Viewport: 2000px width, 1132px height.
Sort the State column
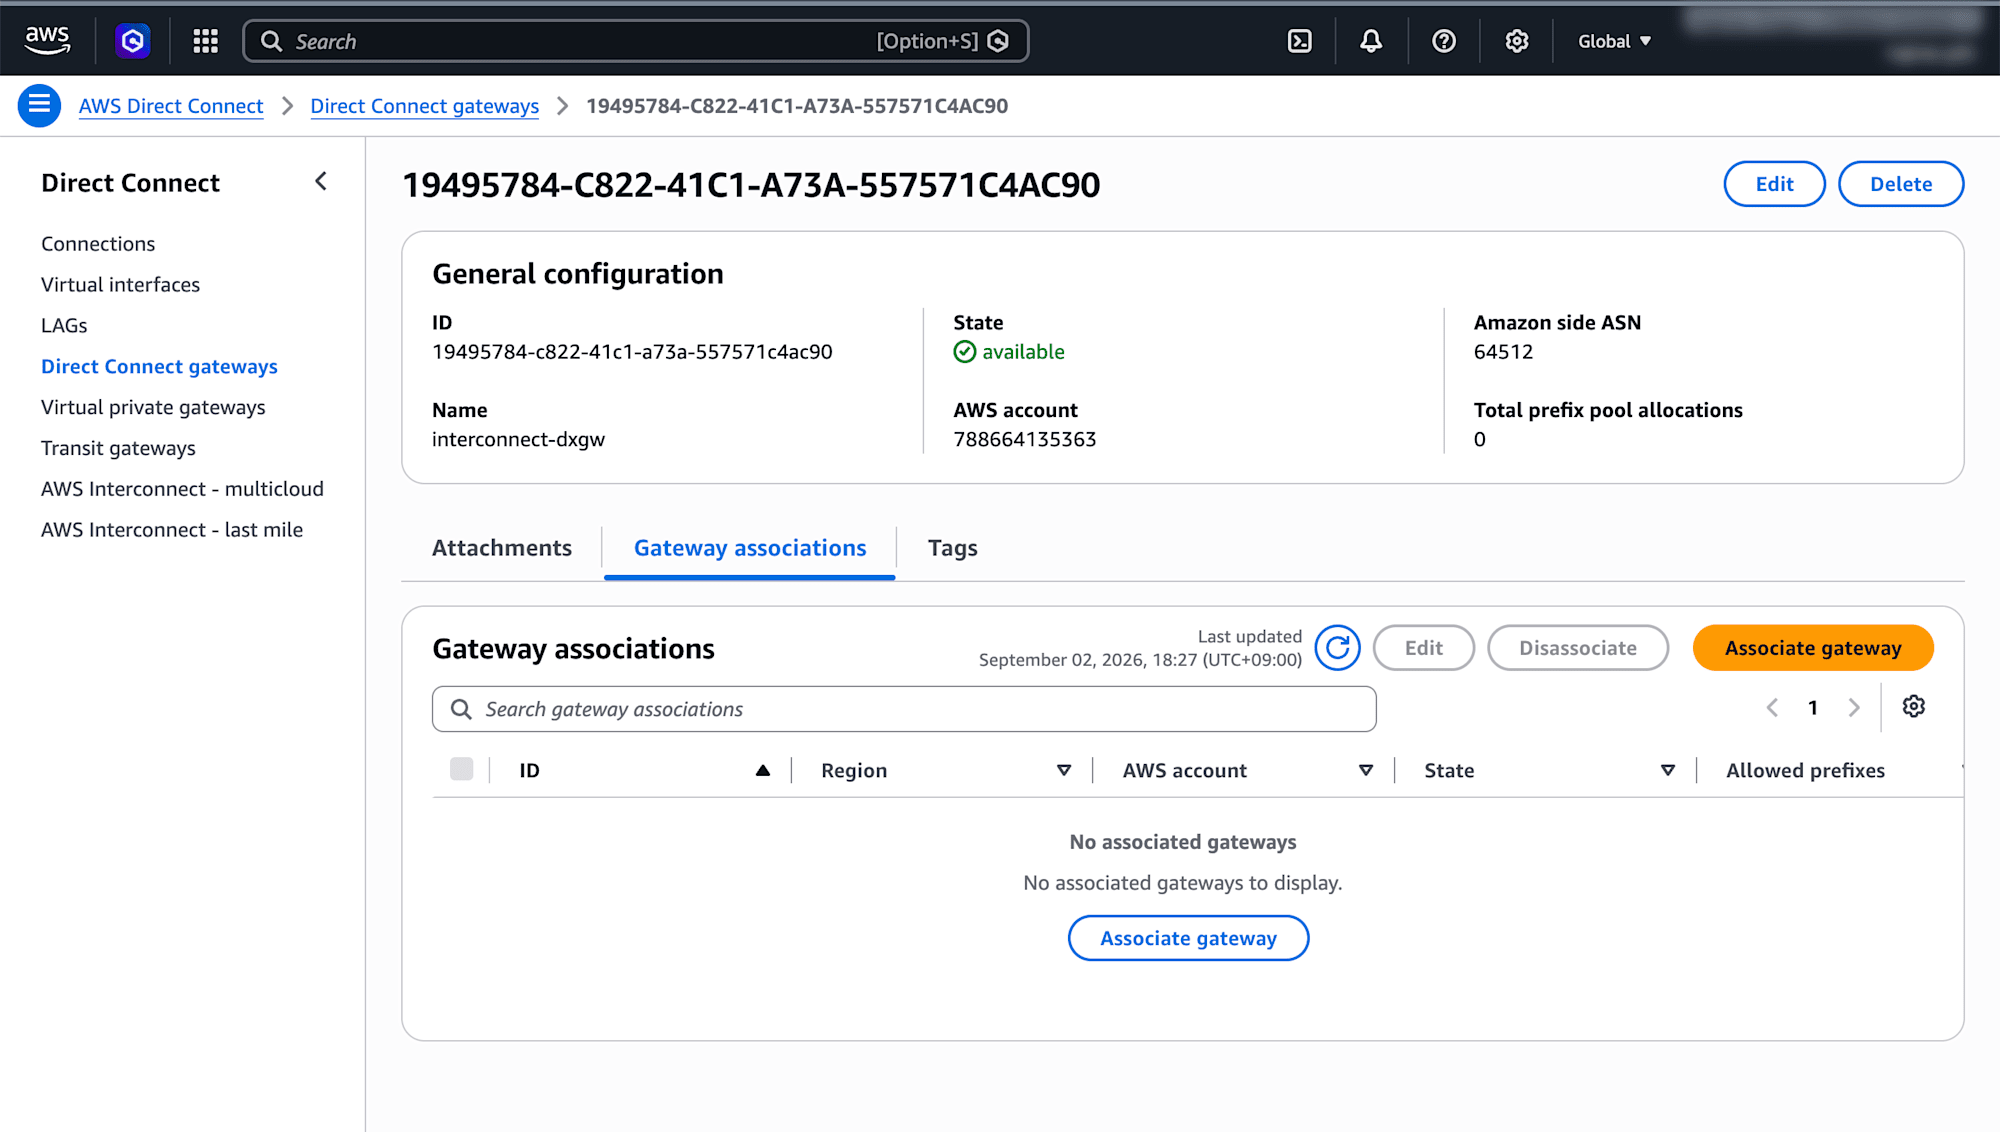pyautogui.click(x=1668, y=770)
